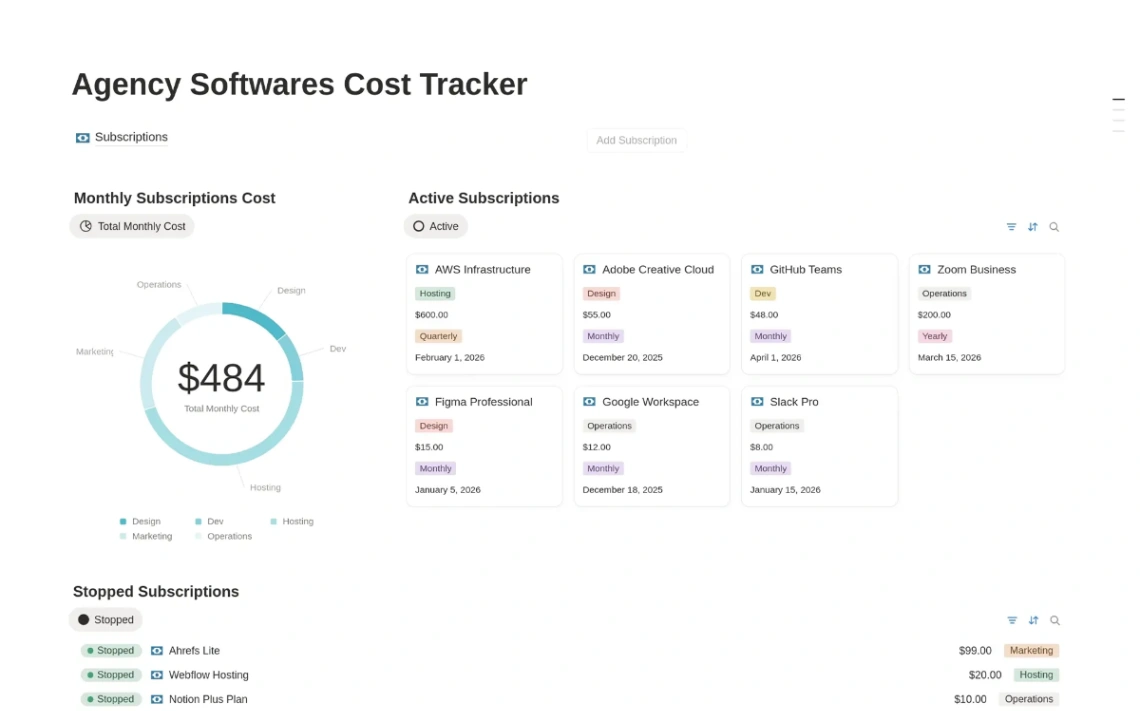Toggle the Marketing legend item in chart

[x=146, y=537]
